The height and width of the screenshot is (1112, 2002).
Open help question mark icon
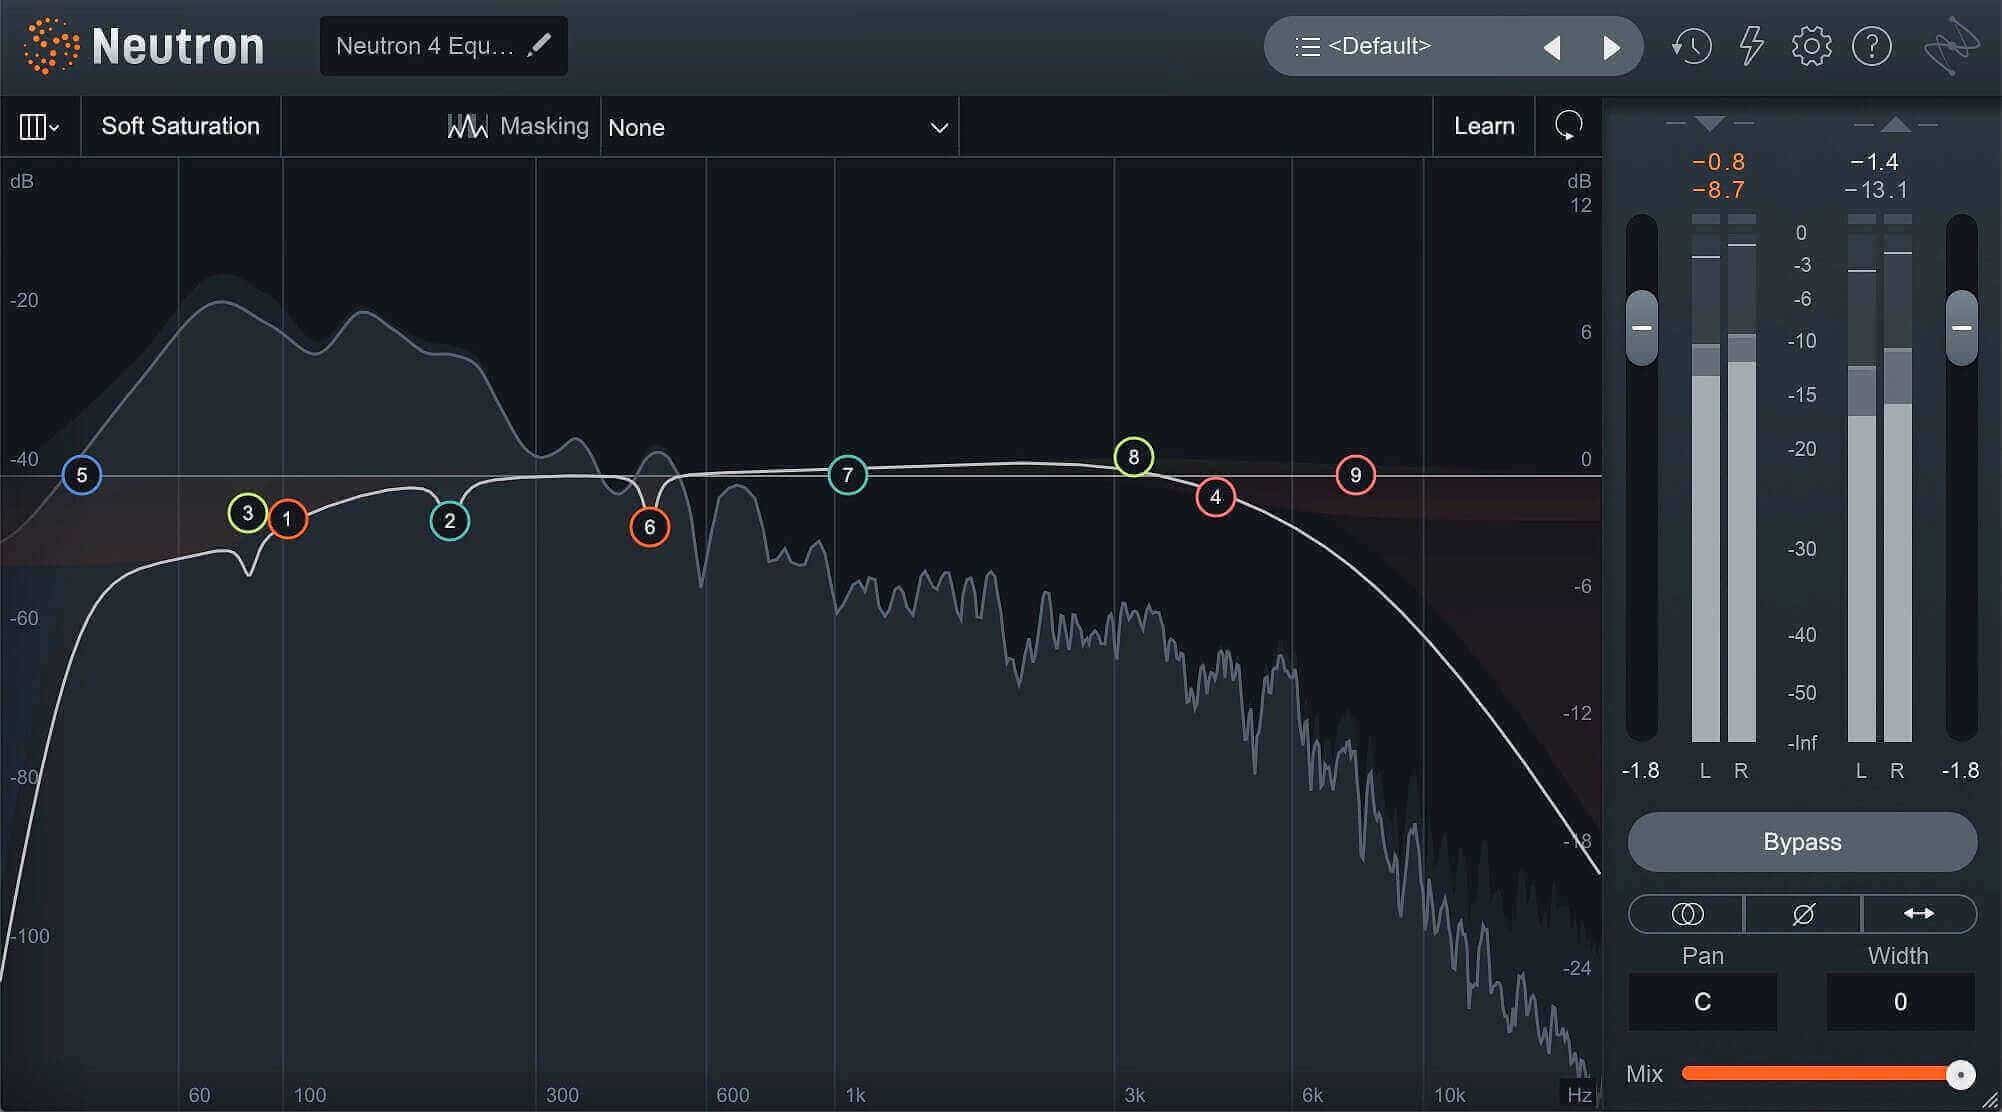1871,46
